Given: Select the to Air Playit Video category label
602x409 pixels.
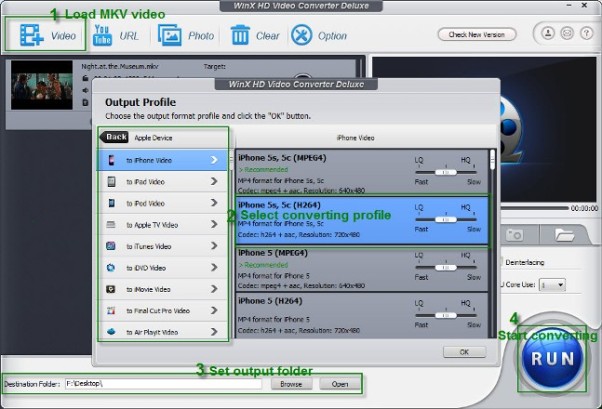Looking at the screenshot, I should [152, 332].
